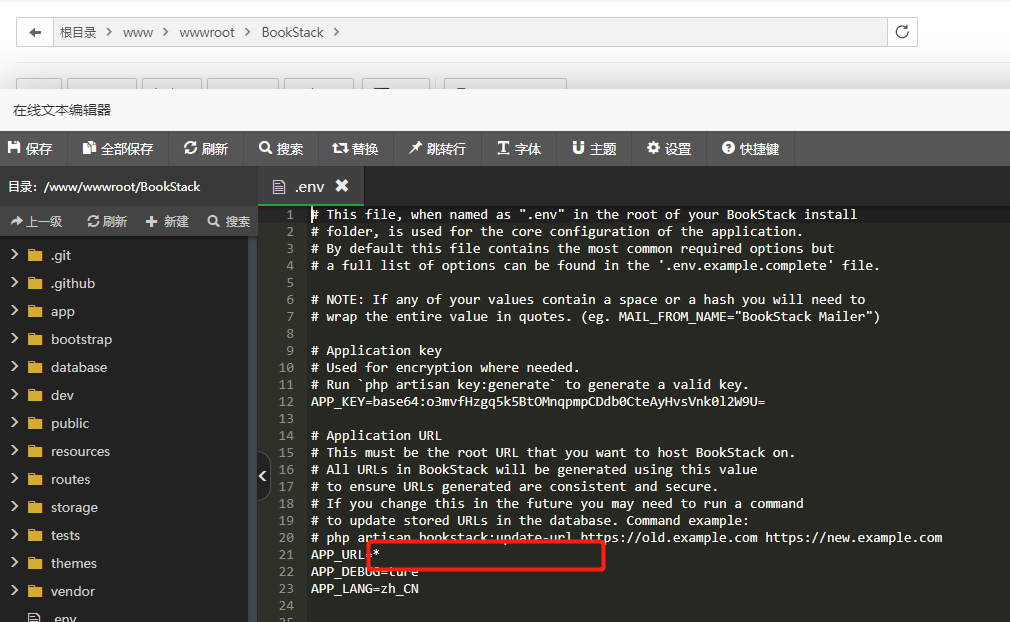Image resolution: width=1010 pixels, height=622 pixels.
Task: Expand the resources folder chevron
Action: point(14,451)
